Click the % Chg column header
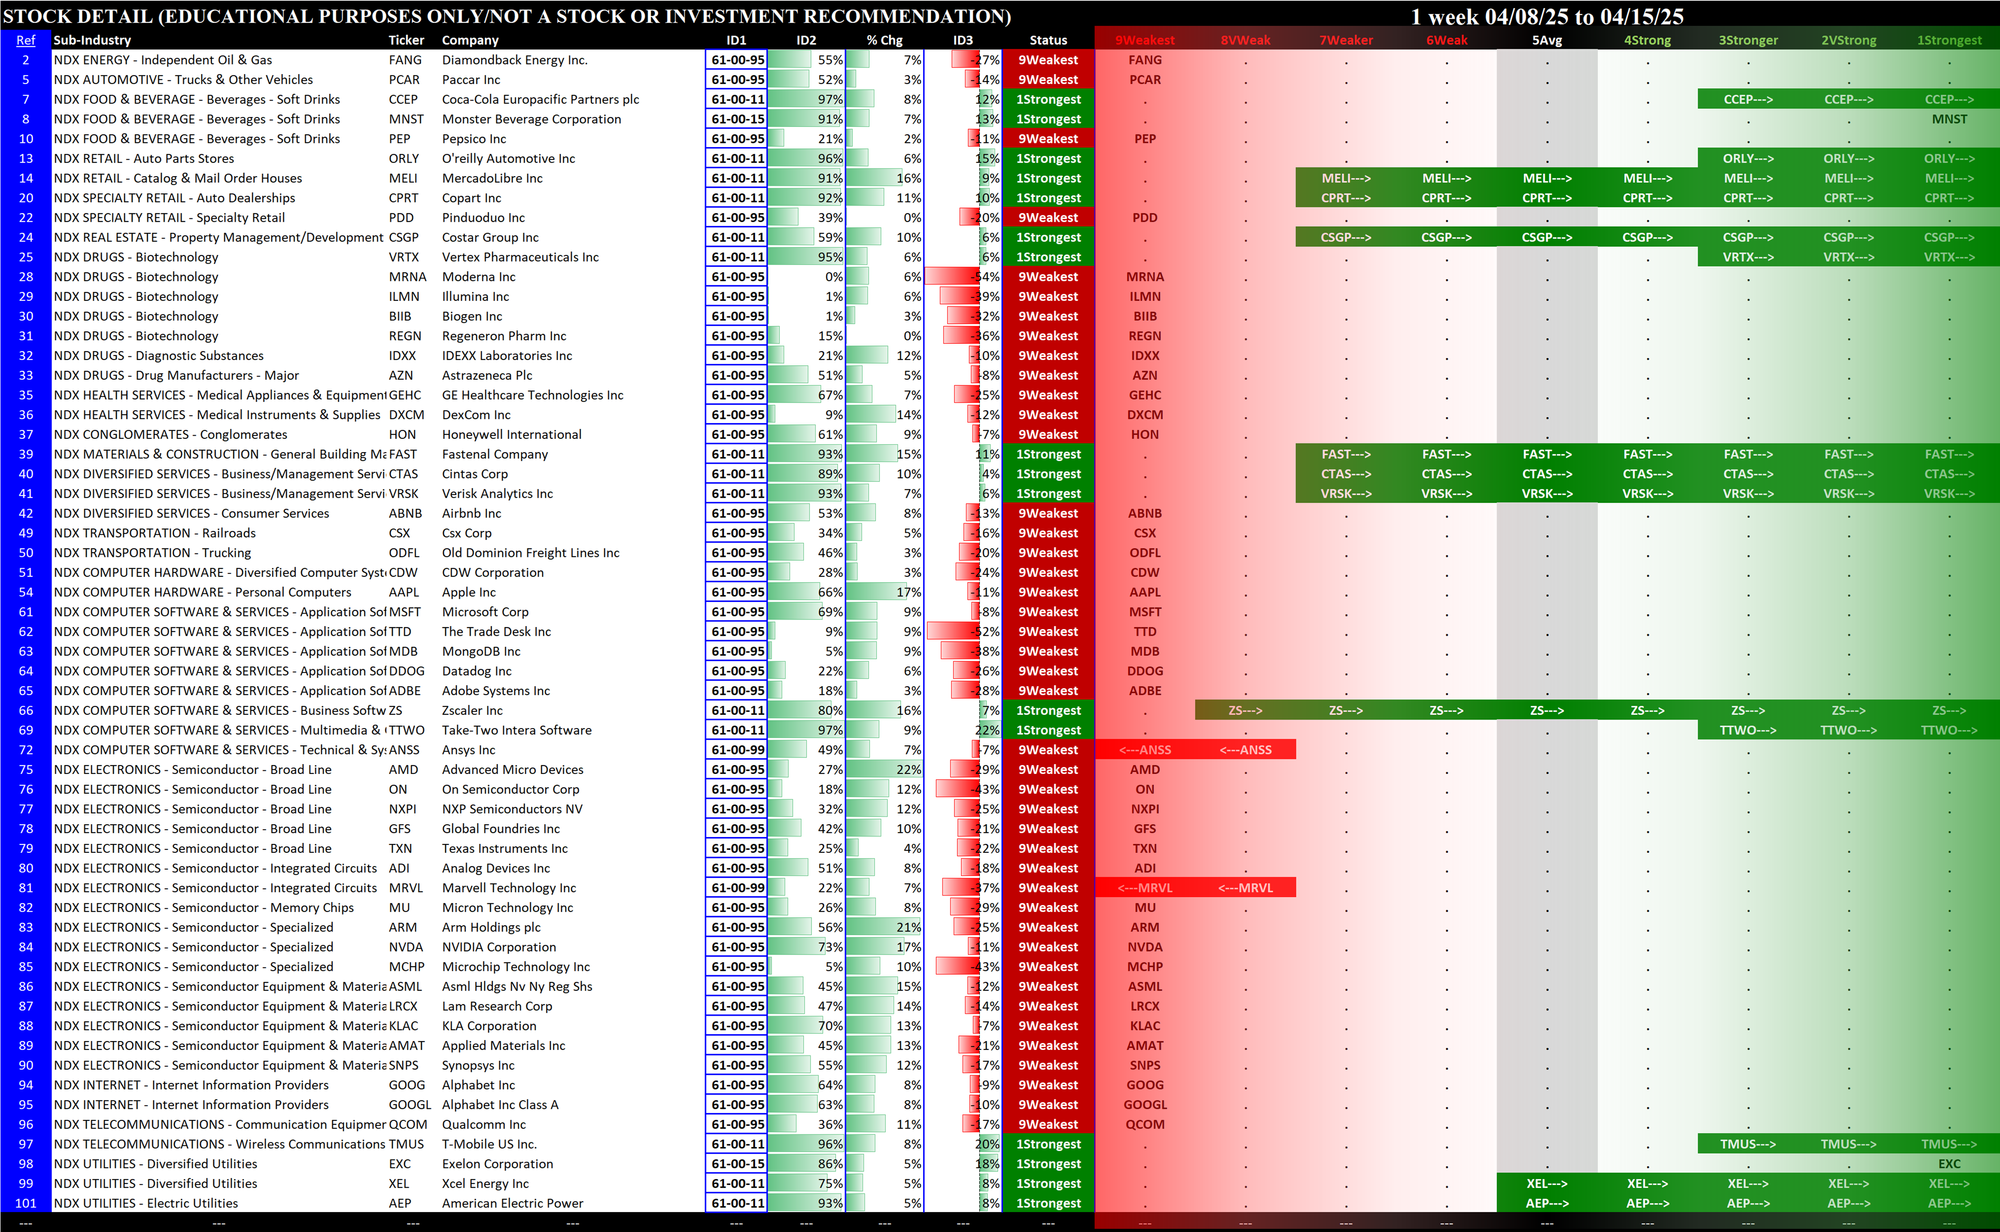 884,40
